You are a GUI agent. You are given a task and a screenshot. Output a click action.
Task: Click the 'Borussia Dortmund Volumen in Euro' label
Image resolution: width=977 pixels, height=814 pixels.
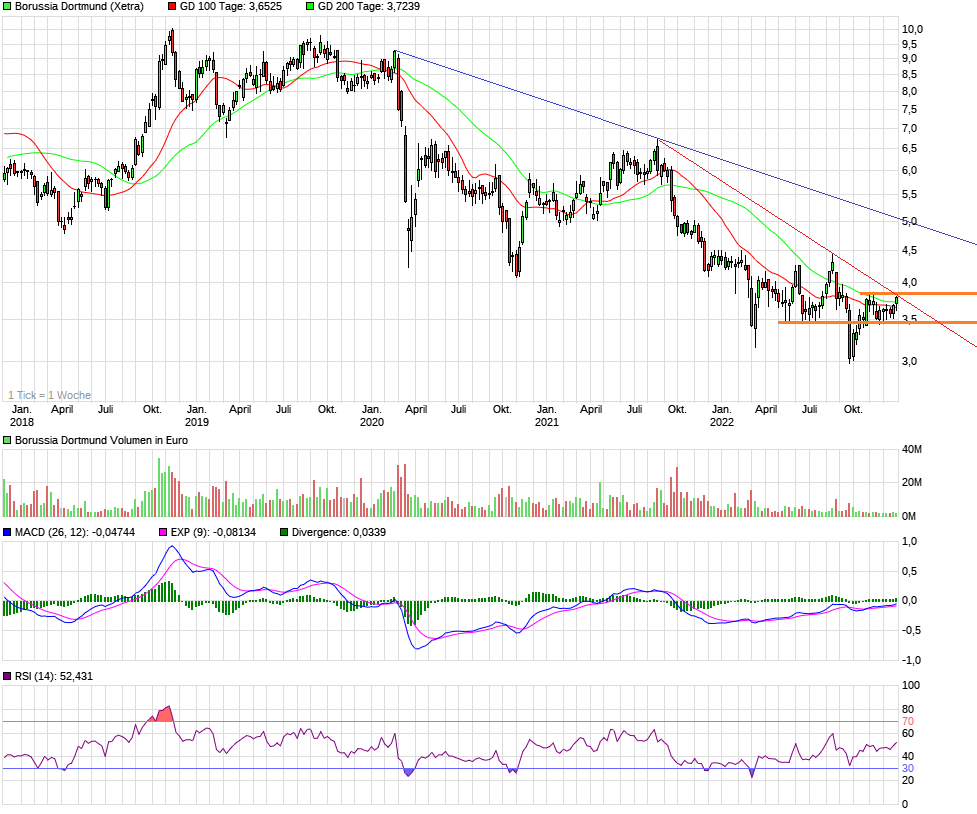[x=101, y=440]
